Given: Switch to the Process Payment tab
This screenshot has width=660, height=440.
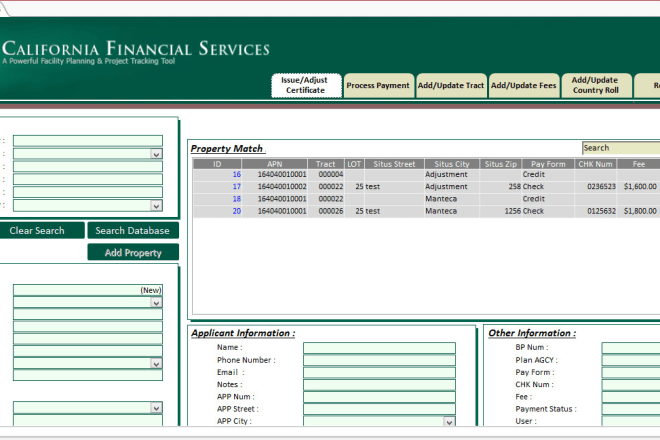Looking at the screenshot, I should pos(378,85).
